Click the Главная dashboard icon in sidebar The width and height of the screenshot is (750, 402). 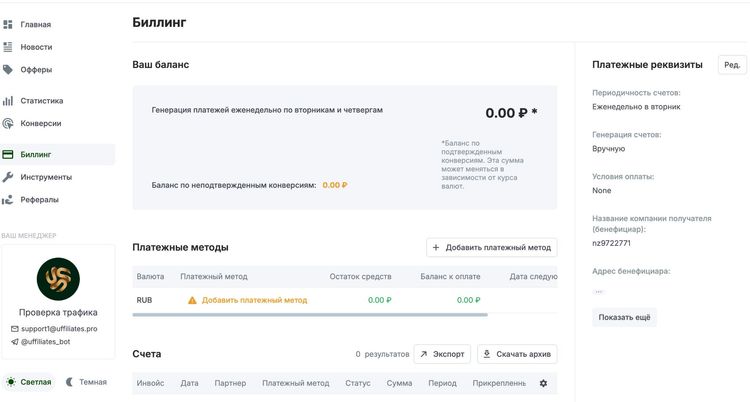point(8,24)
